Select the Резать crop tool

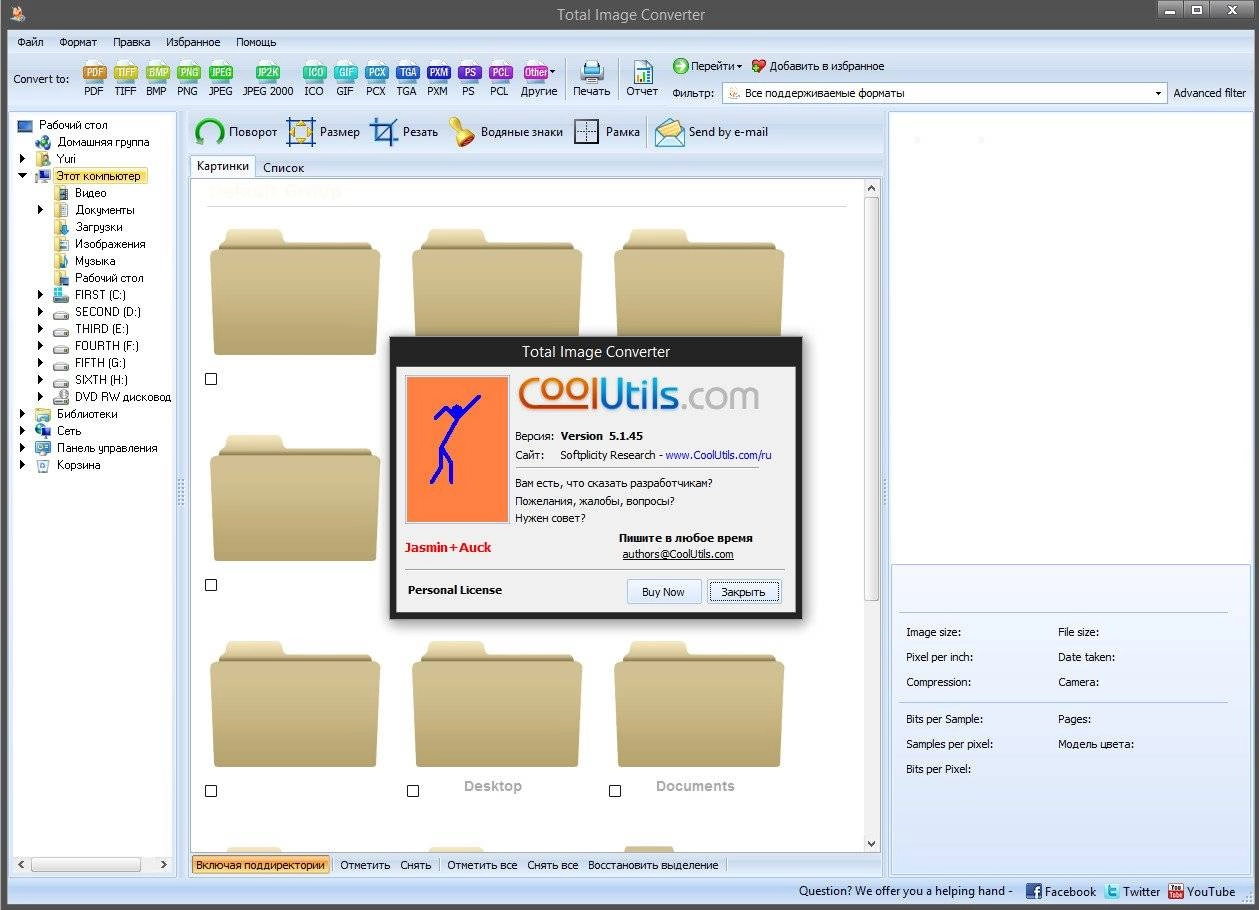tap(404, 132)
